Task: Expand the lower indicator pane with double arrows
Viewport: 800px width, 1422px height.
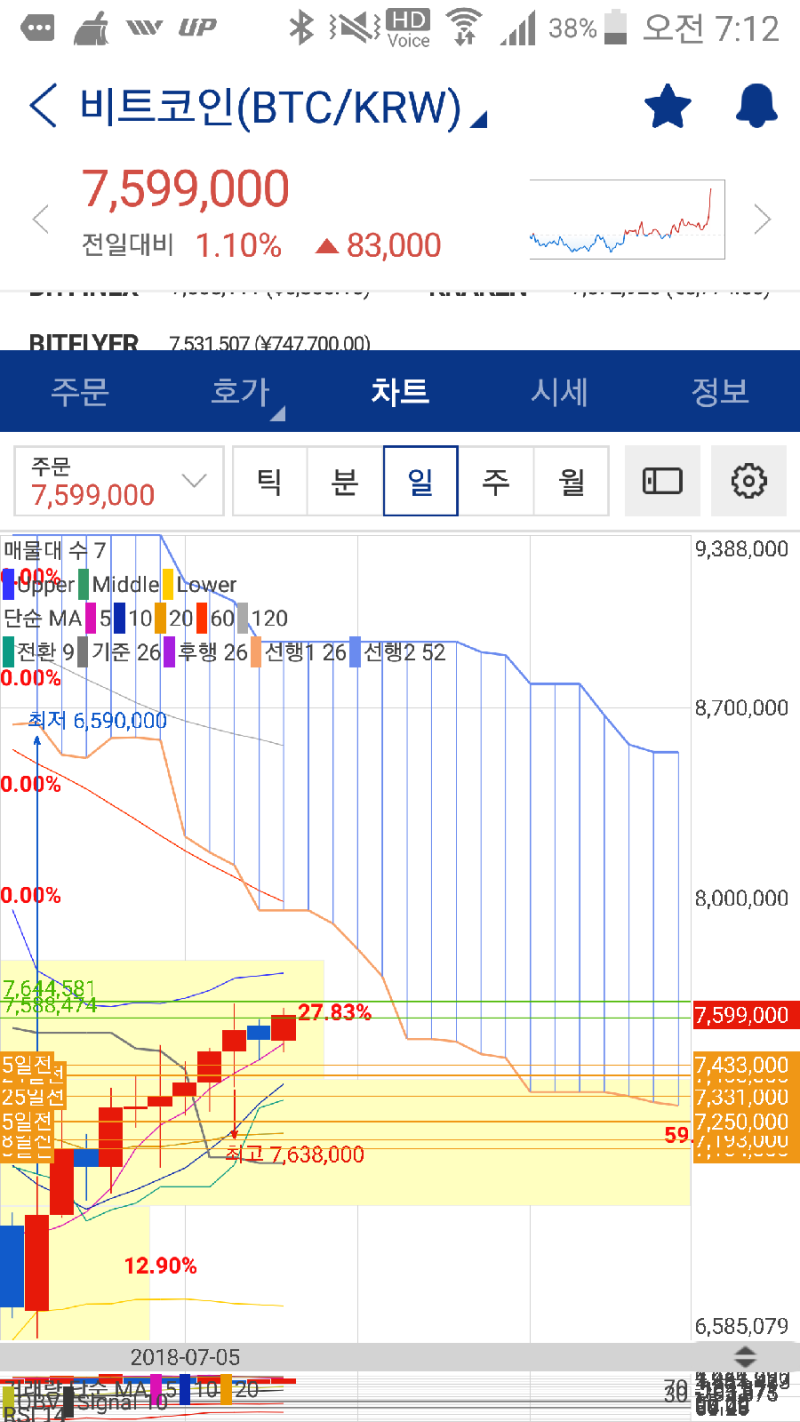Action: tap(746, 1357)
